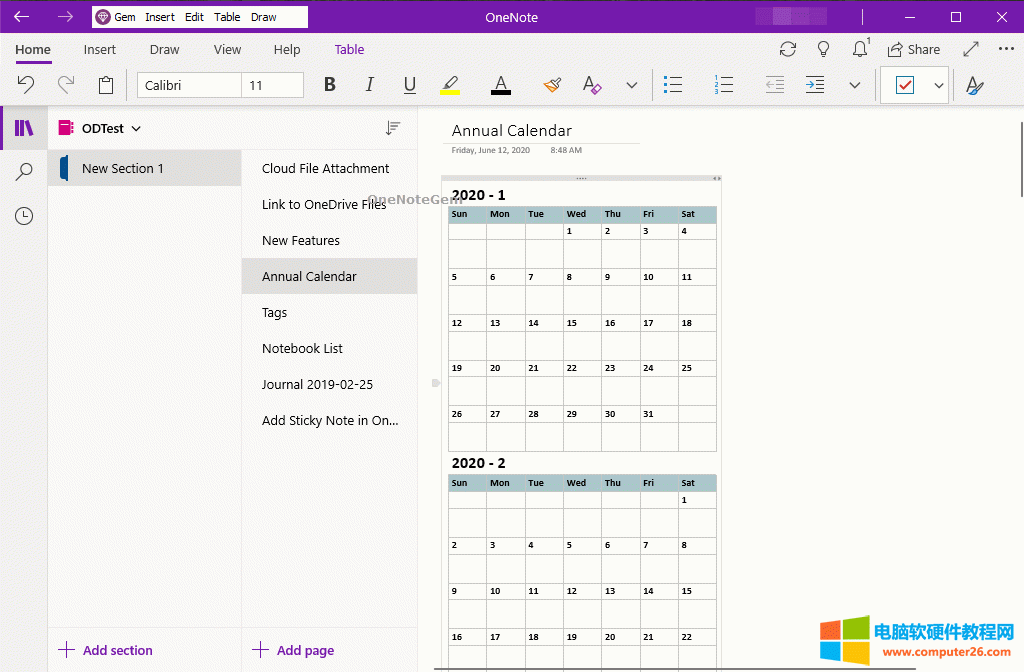
Task: Click the Add page button
Action: (x=293, y=650)
